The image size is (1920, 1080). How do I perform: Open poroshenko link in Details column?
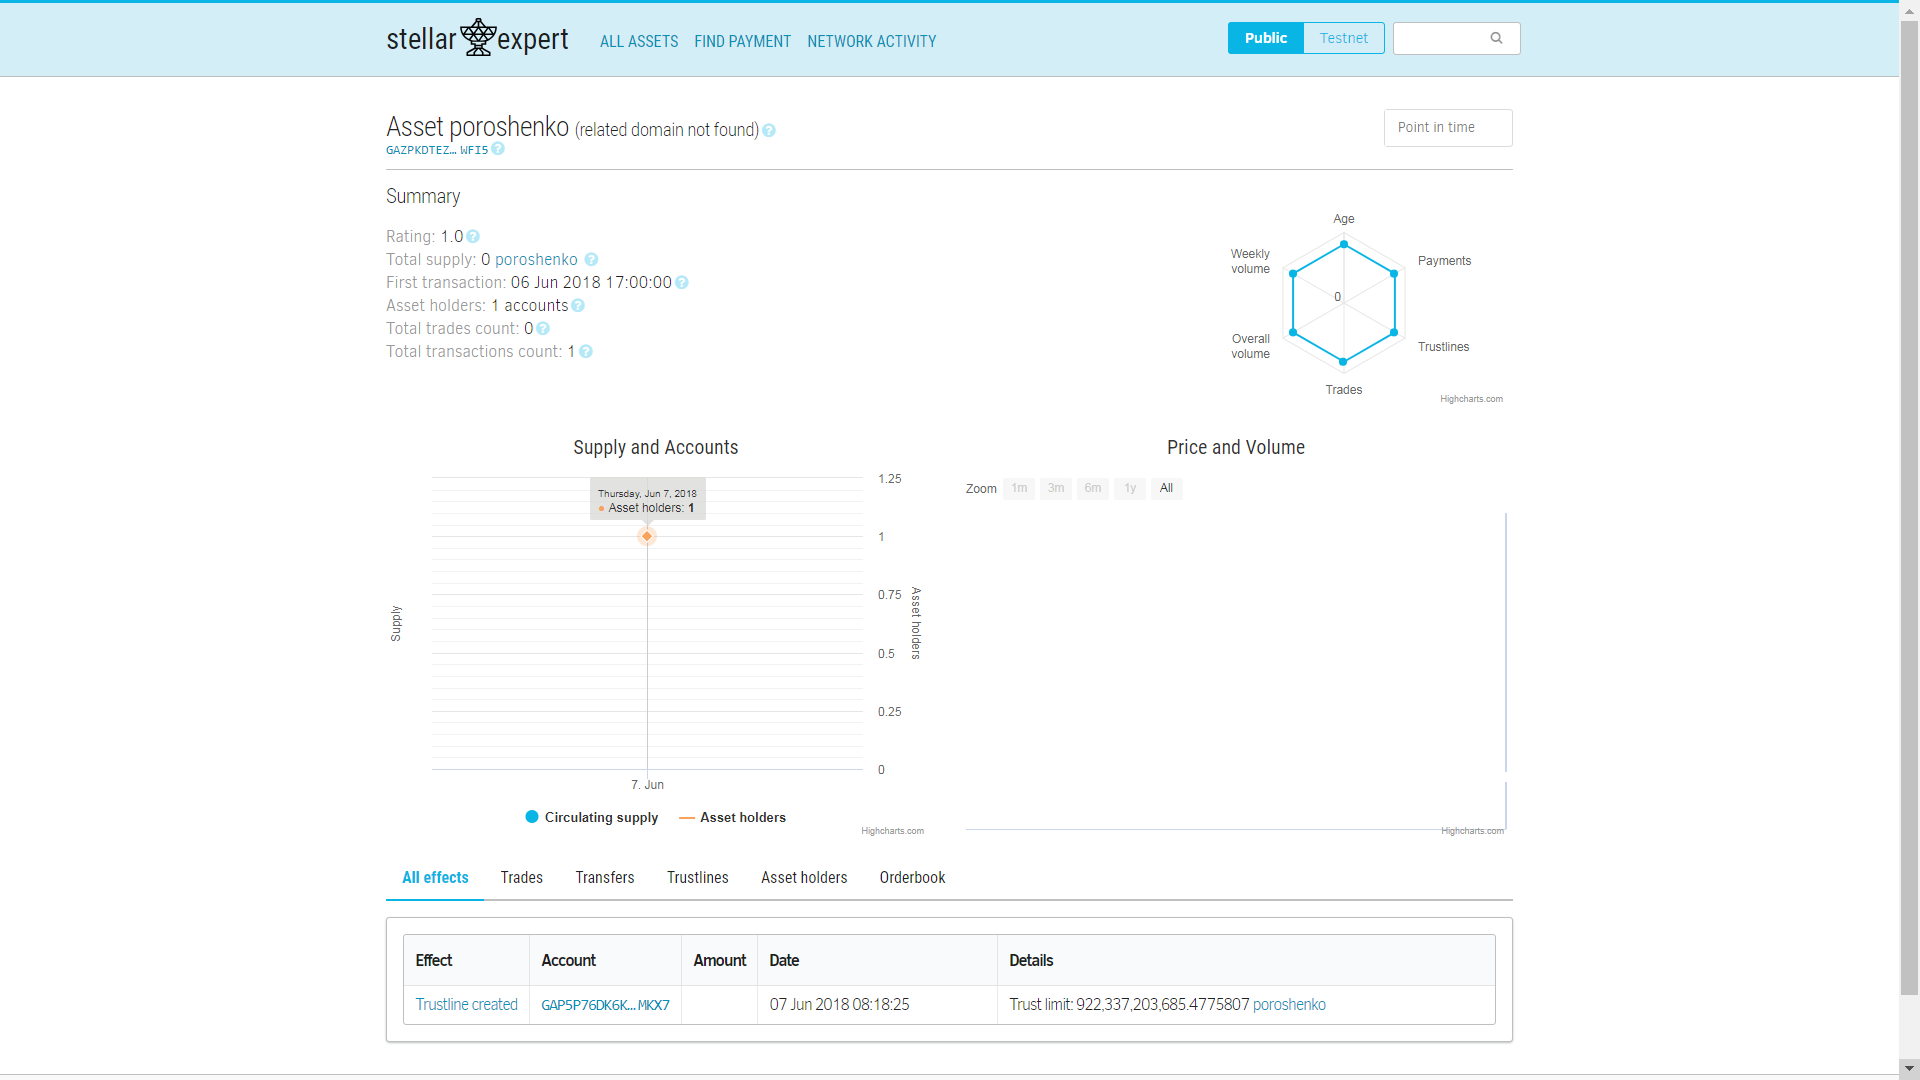tap(1289, 1005)
